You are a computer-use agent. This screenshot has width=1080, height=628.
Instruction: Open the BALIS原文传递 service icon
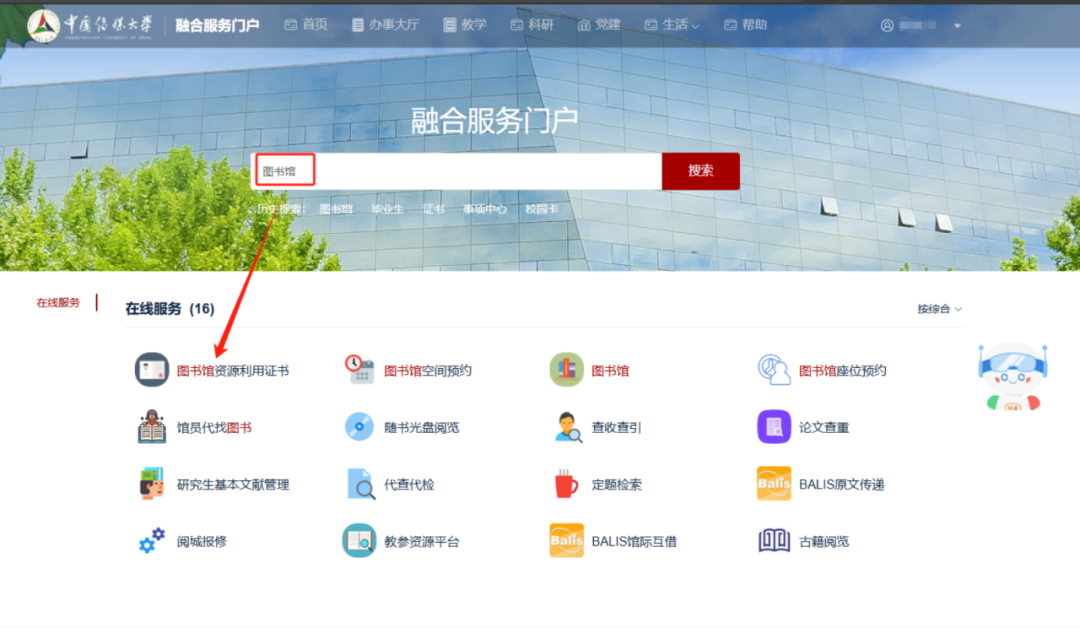[x=772, y=483]
